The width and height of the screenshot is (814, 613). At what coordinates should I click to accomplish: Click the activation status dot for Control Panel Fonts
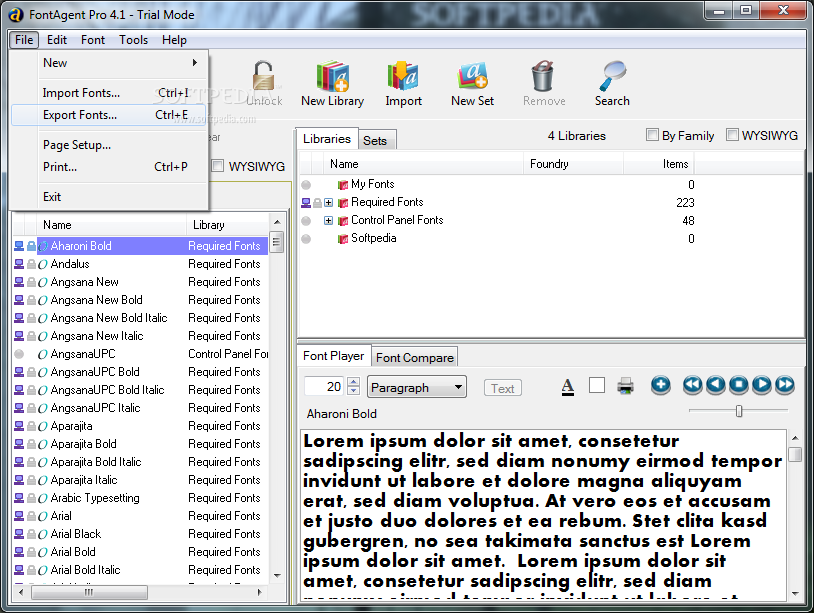pyautogui.click(x=306, y=221)
